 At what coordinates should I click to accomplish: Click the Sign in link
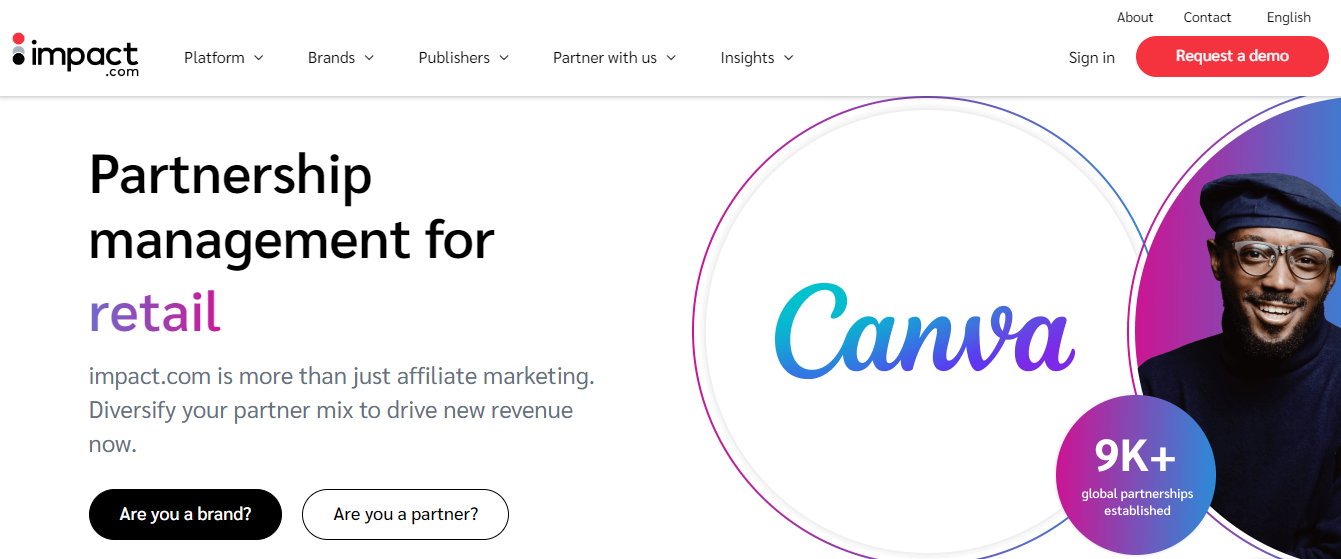click(1091, 58)
